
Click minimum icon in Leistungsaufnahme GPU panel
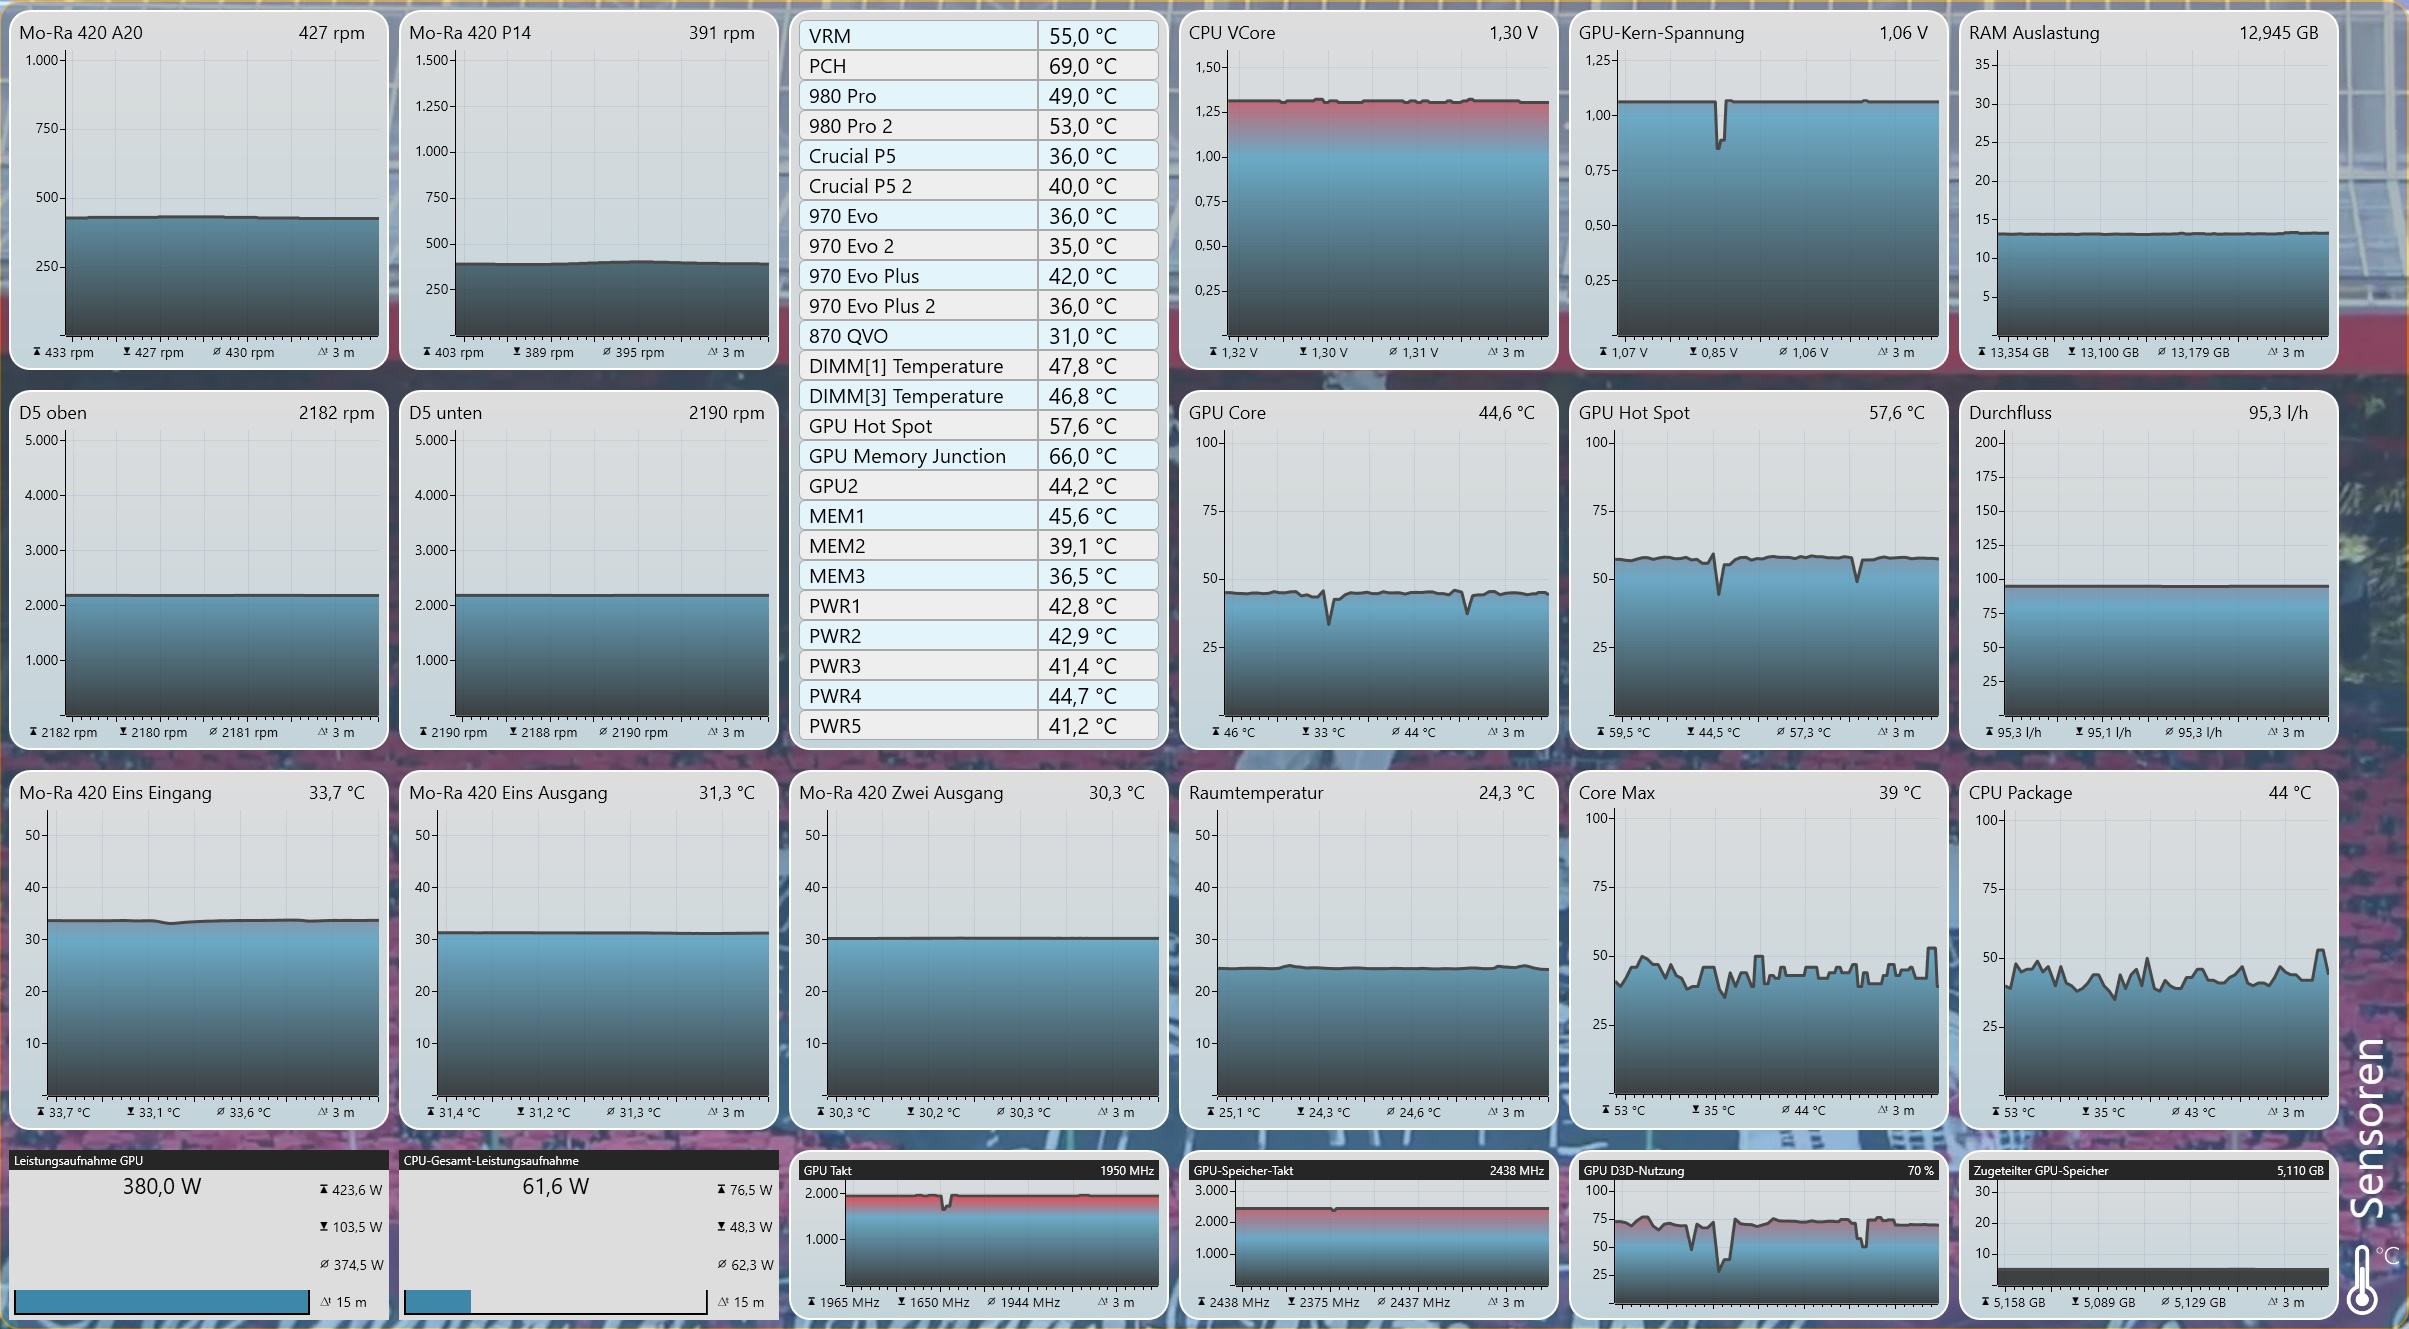coord(324,1227)
